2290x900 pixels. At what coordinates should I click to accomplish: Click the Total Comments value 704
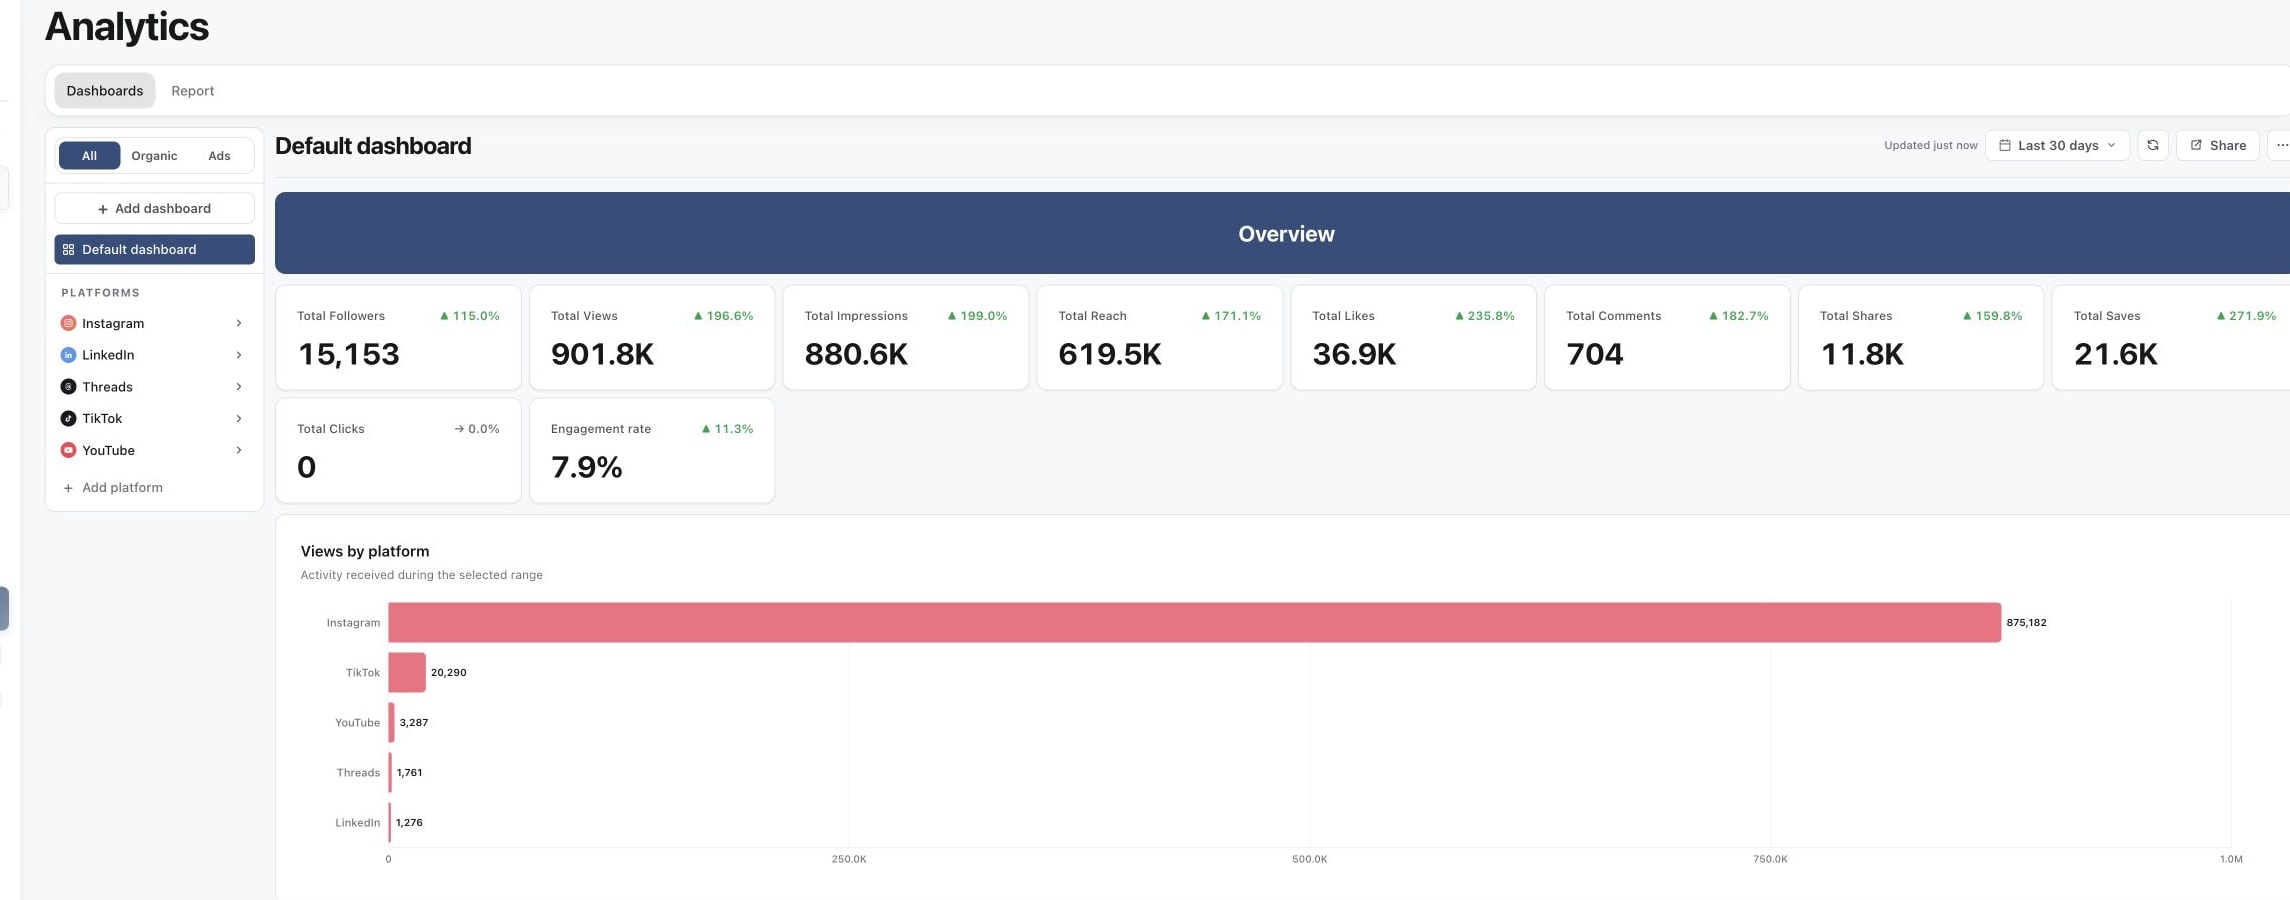click(x=1595, y=354)
